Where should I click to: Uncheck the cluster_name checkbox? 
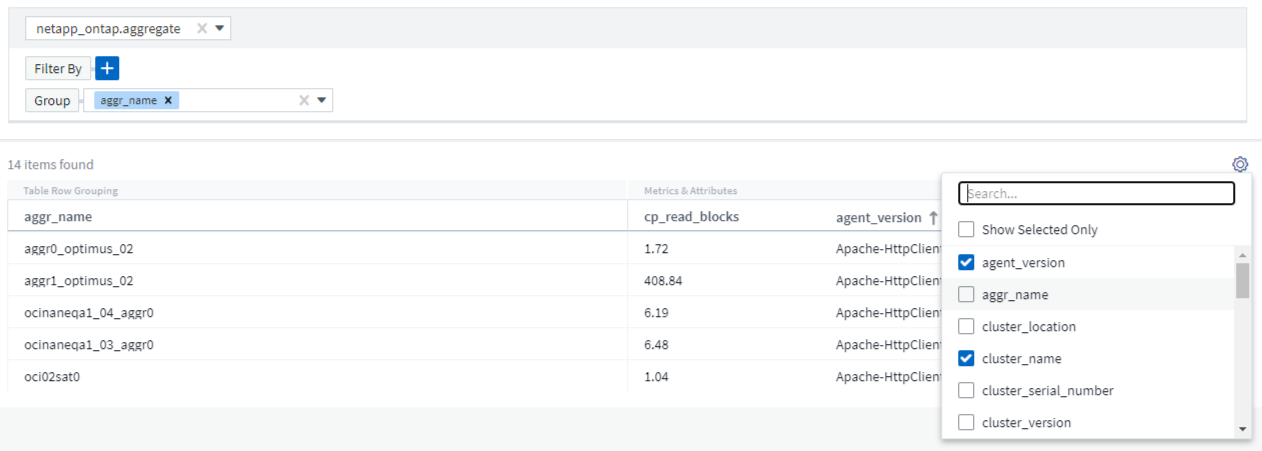click(x=966, y=358)
